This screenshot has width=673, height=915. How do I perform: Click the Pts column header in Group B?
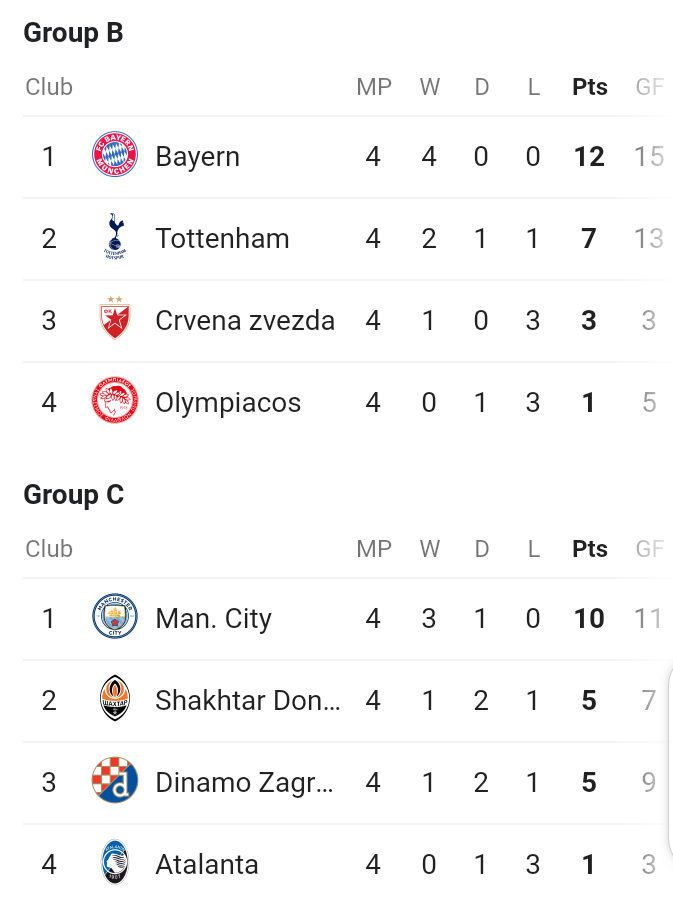click(x=590, y=87)
